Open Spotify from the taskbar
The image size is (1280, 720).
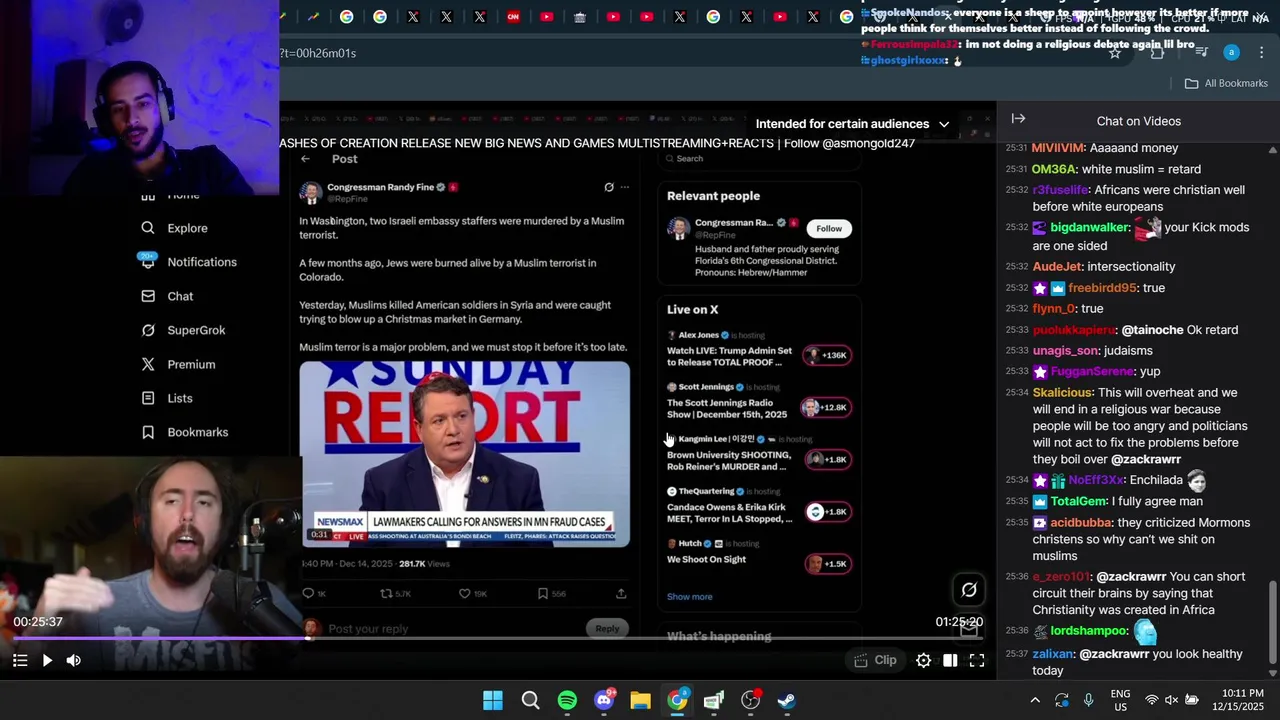pos(567,701)
